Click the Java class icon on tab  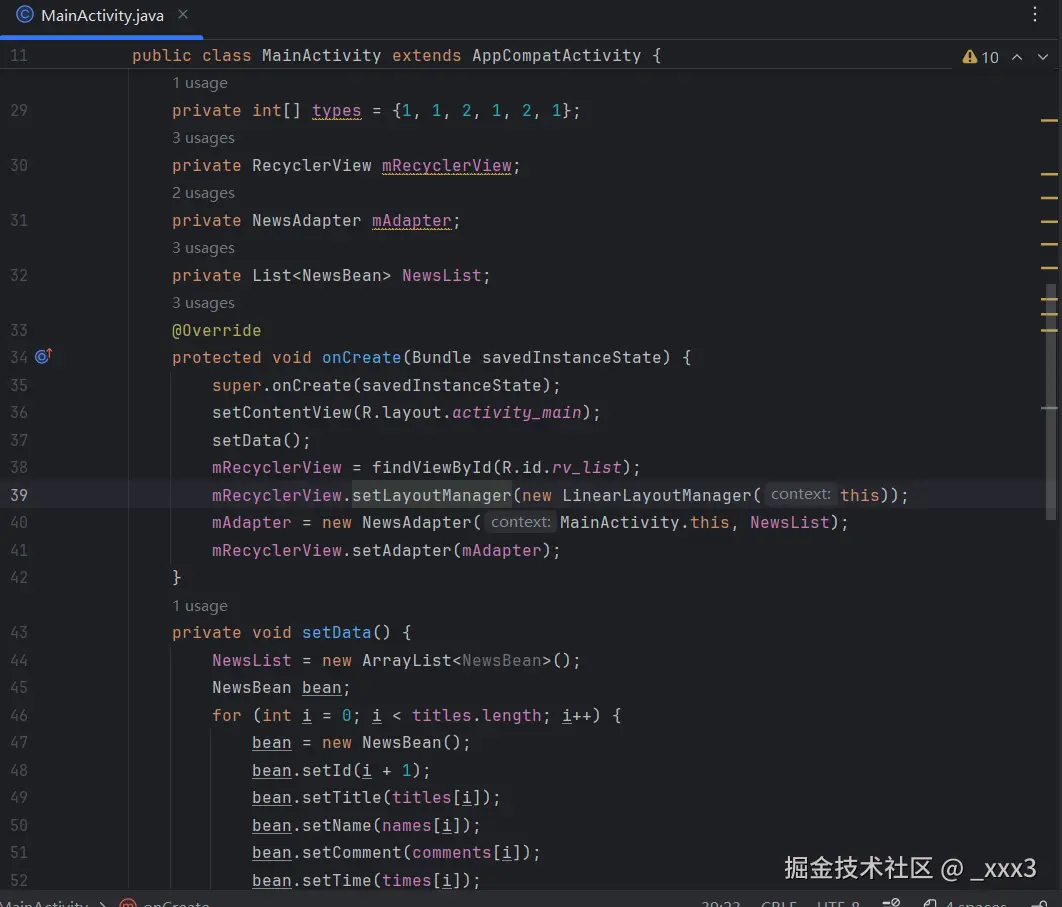24,14
